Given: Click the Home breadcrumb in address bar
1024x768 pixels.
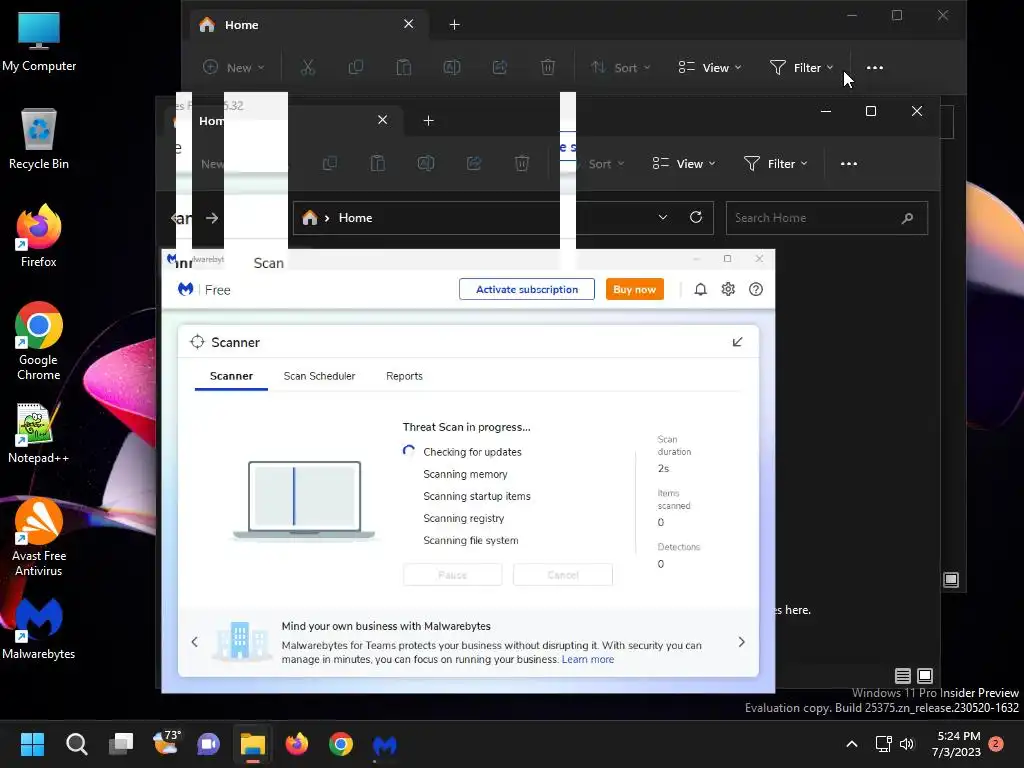Looking at the screenshot, I should click(x=355, y=217).
